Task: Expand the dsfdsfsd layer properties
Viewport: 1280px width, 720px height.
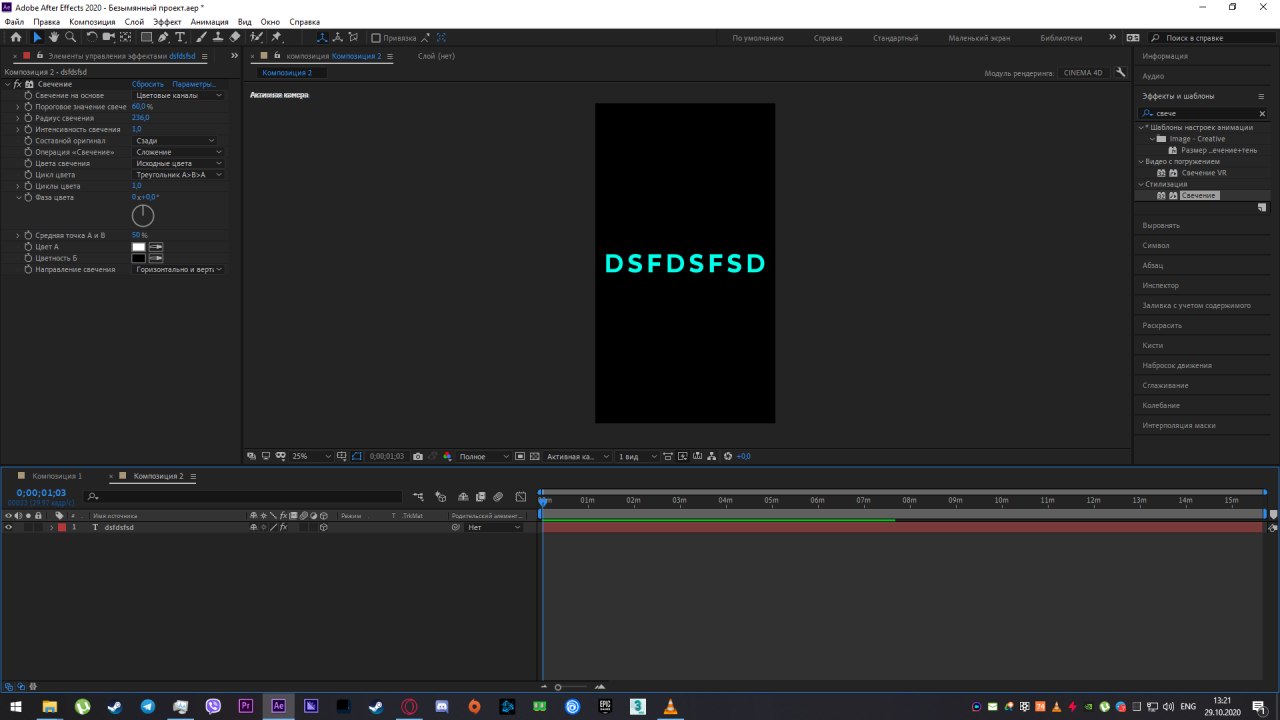Action: 51,527
